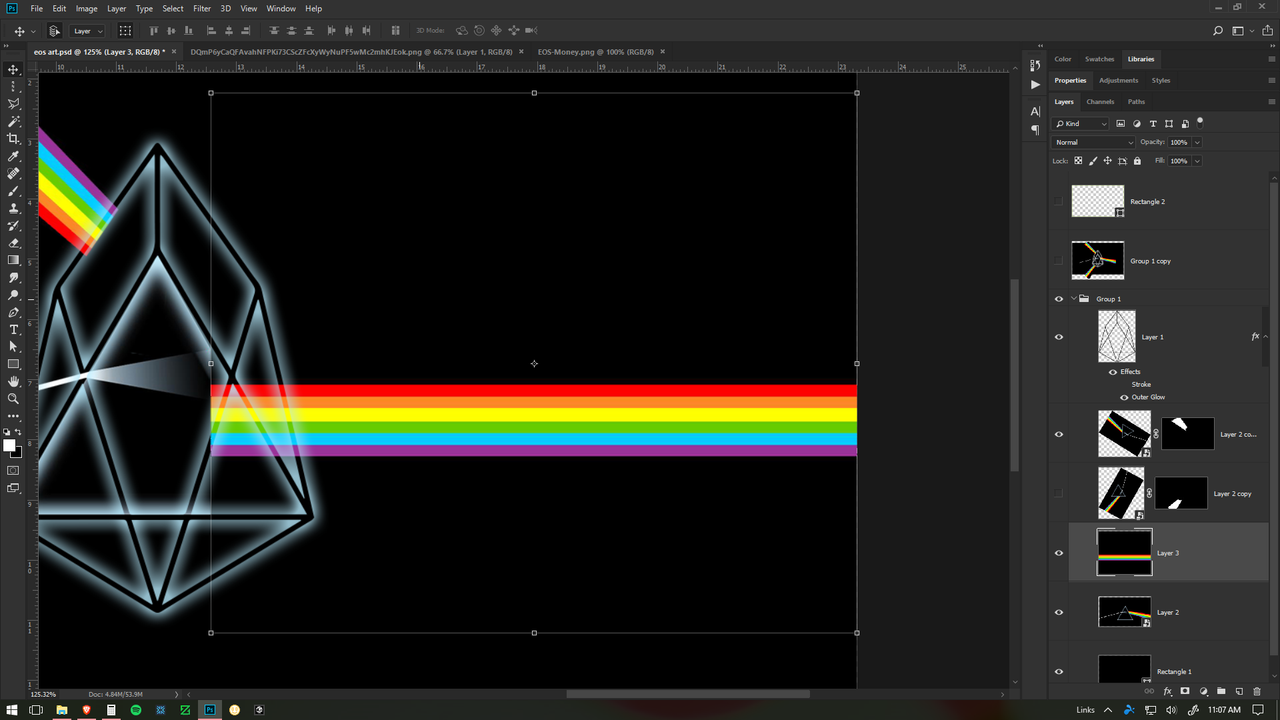Select the Clone Stamp tool

pyautogui.click(x=14, y=208)
